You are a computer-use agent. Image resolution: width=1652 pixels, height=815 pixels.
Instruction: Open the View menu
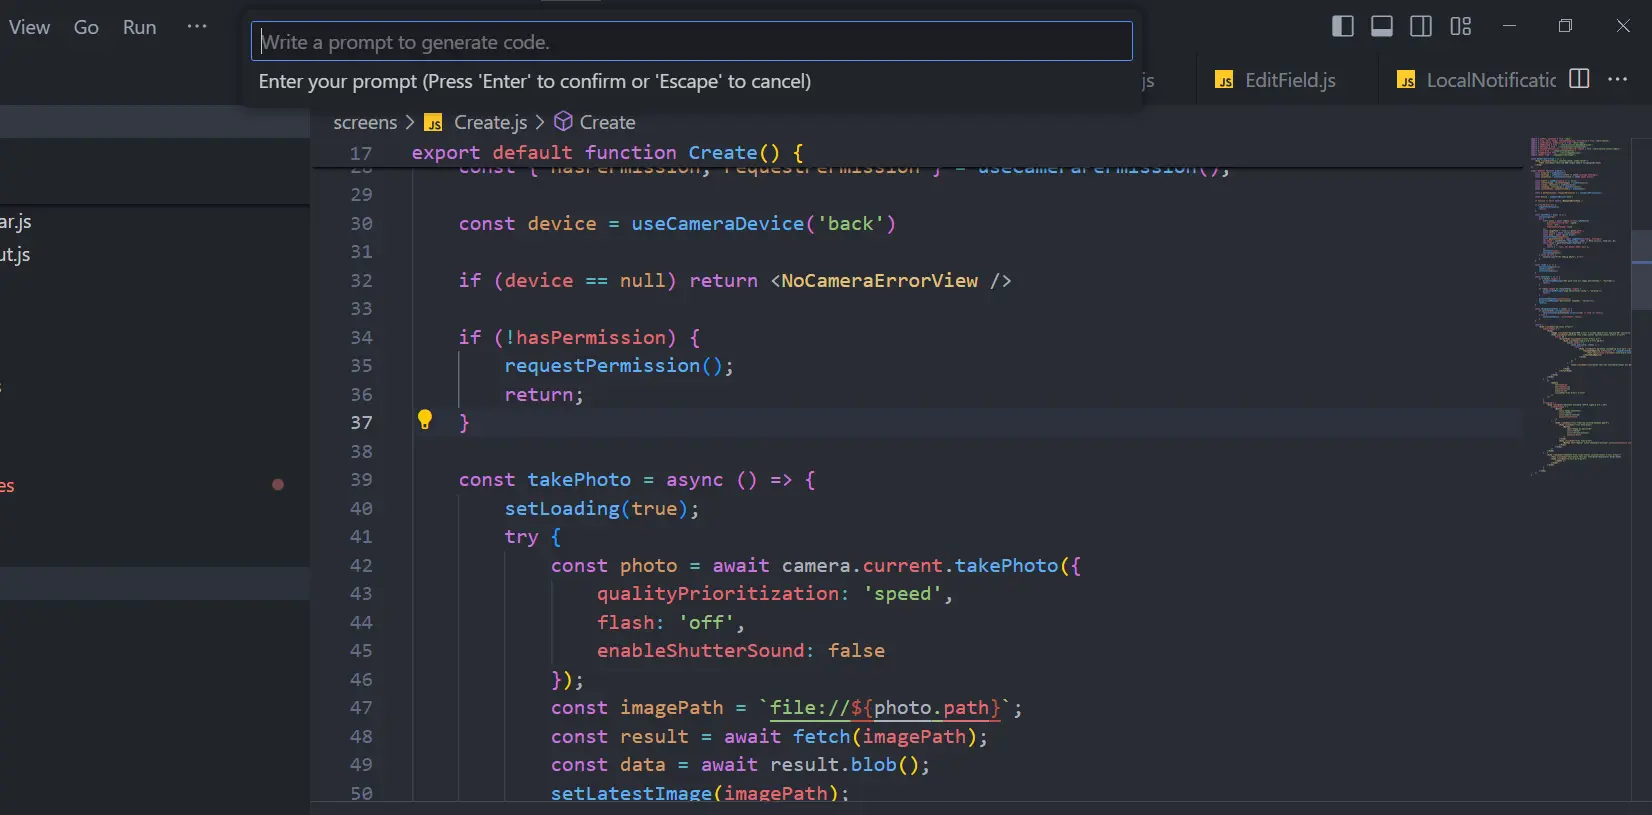[x=29, y=27]
